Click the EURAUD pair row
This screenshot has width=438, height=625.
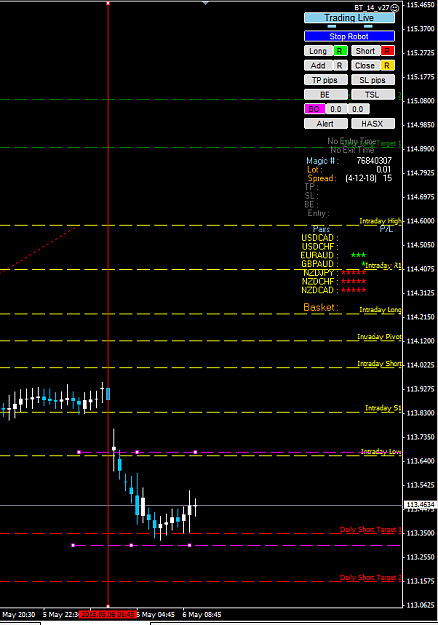click(333, 256)
